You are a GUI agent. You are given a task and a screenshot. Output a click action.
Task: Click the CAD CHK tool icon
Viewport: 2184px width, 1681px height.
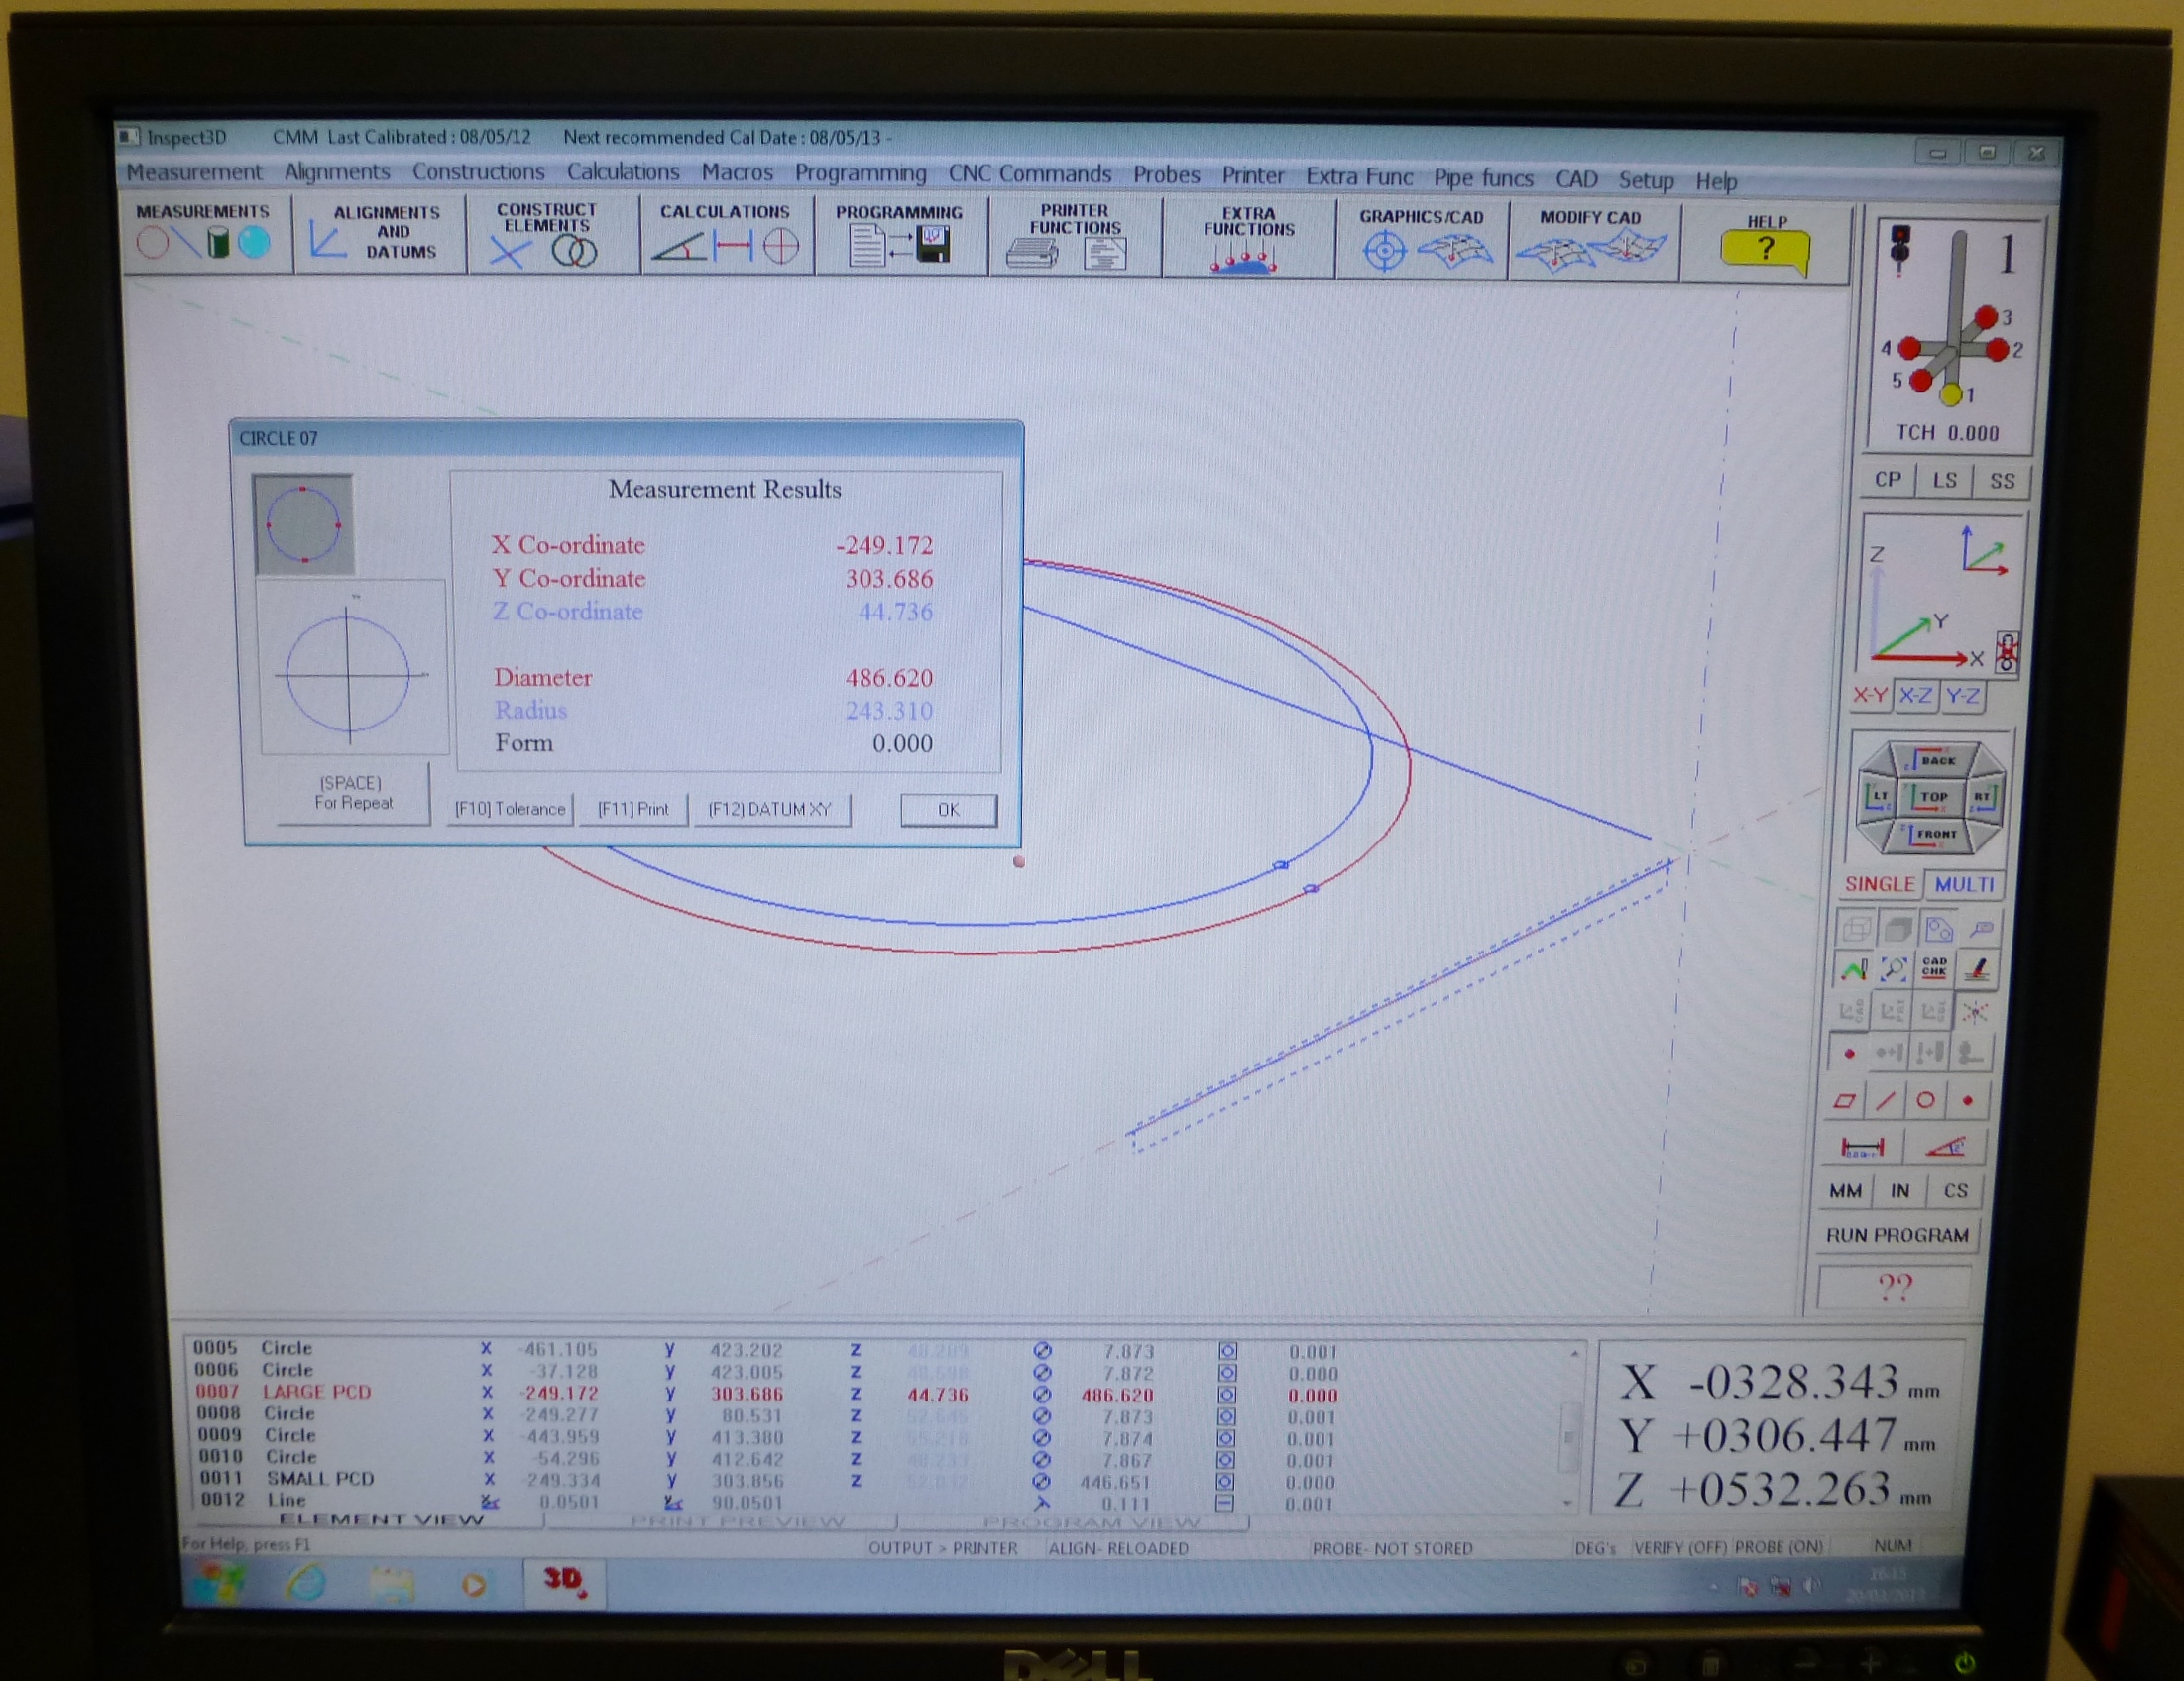pos(1934,967)
